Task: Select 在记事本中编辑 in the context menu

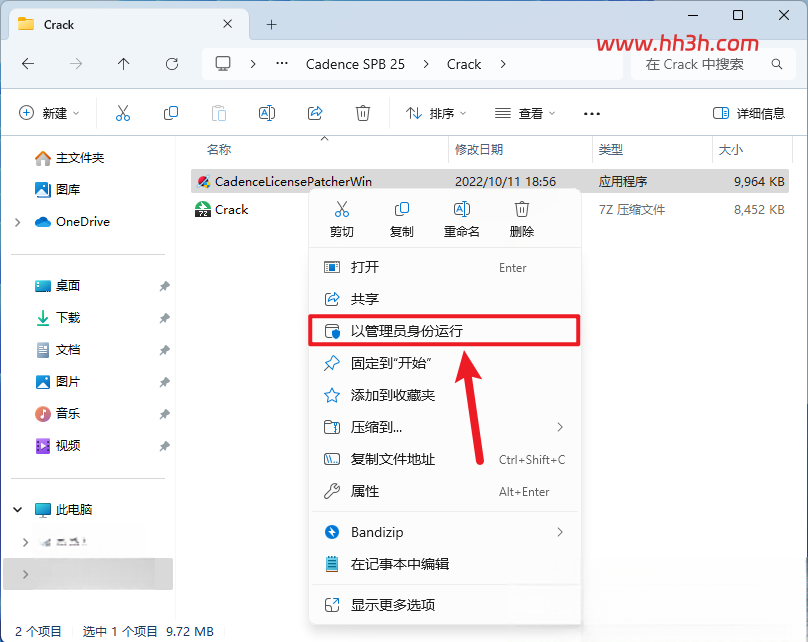Action: pyautogui.click(x=444, y=564)
